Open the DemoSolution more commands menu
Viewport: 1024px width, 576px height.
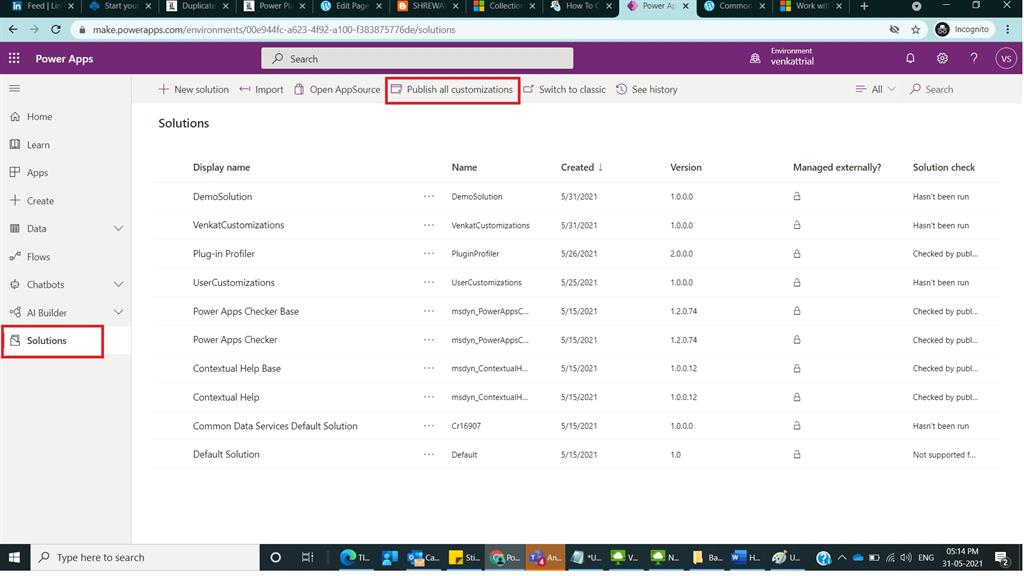pyautogui.click(x=428, y=196)
